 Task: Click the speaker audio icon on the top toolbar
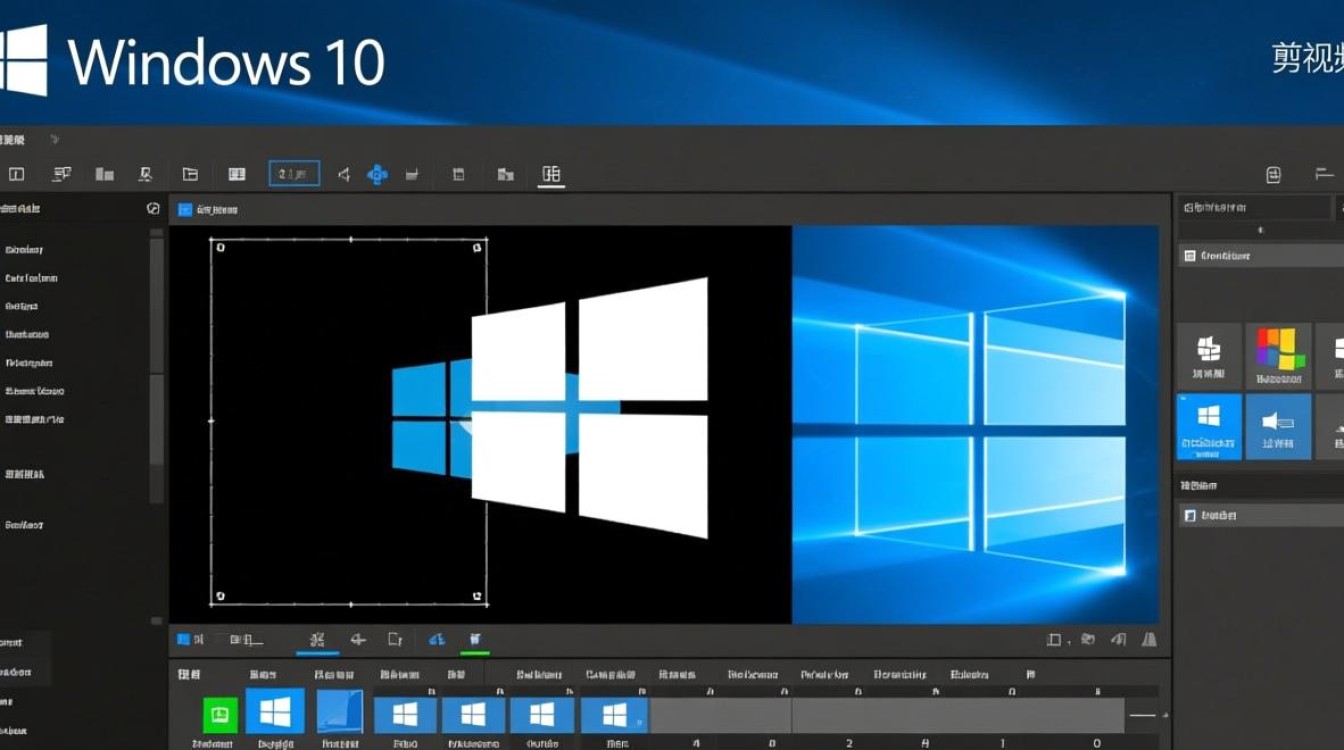click(342, 173)
